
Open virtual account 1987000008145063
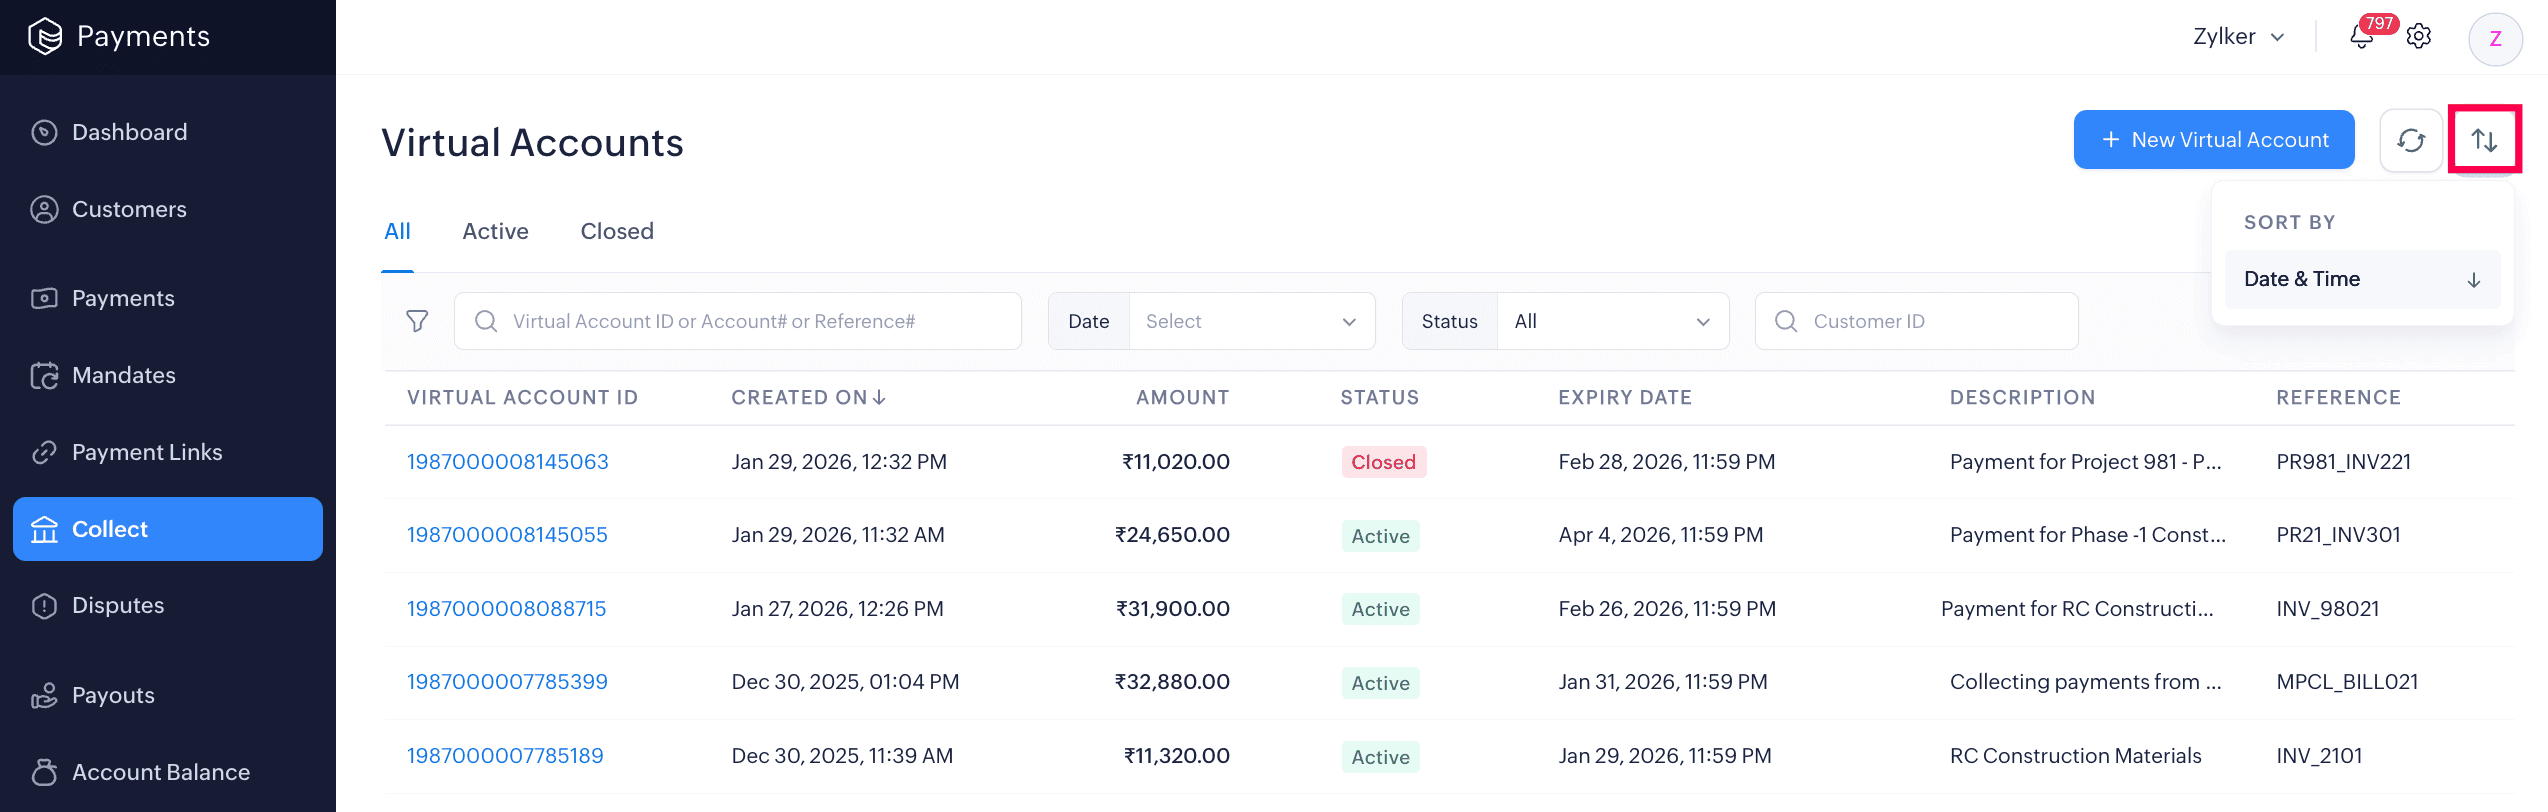pyautogui.click(x=507, y=462)
